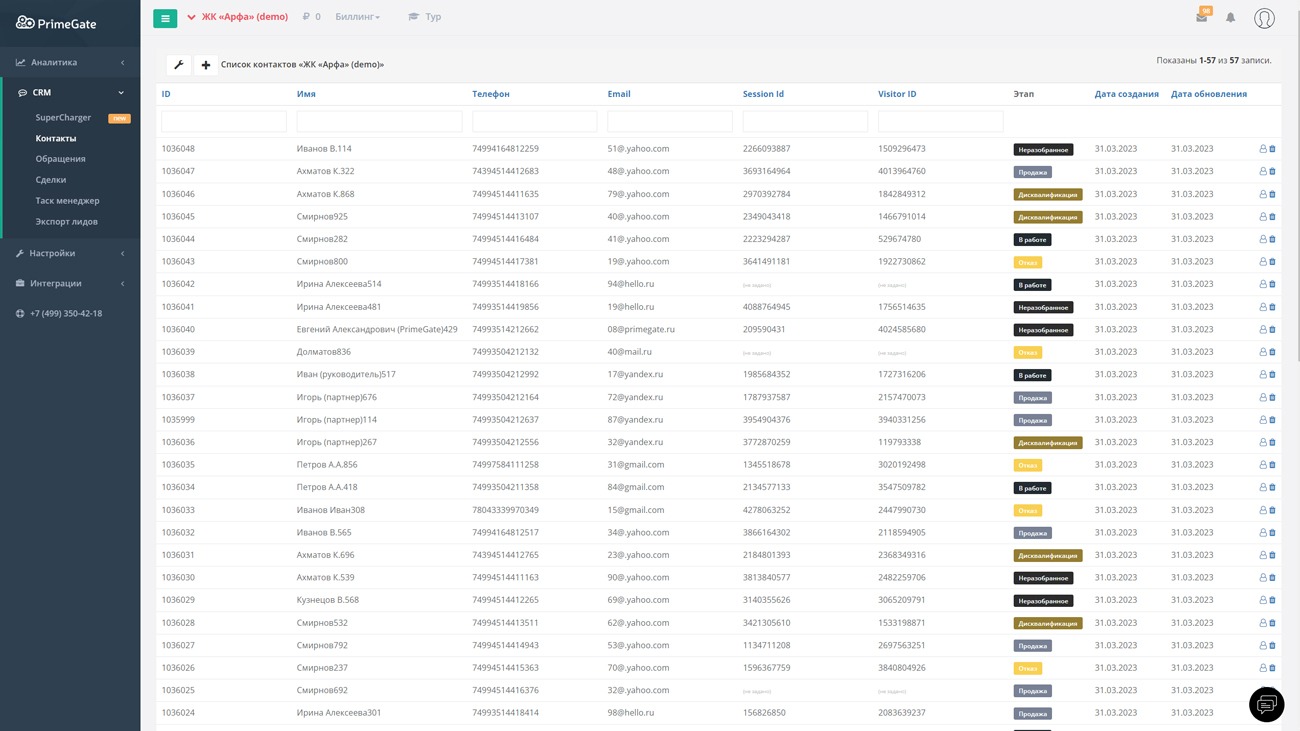Open the user profile avatar
The width and height of the screenshot is (1300, 731).
coord(1264,18)
